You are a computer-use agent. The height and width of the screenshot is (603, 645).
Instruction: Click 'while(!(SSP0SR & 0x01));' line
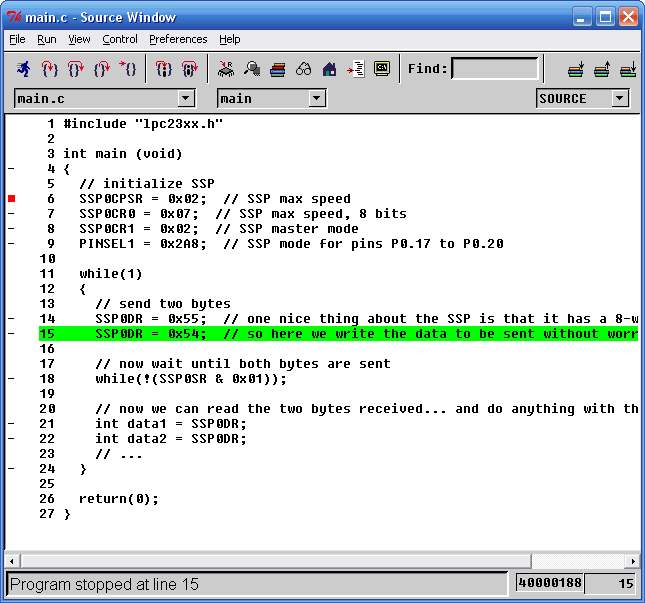pos(191,378)
